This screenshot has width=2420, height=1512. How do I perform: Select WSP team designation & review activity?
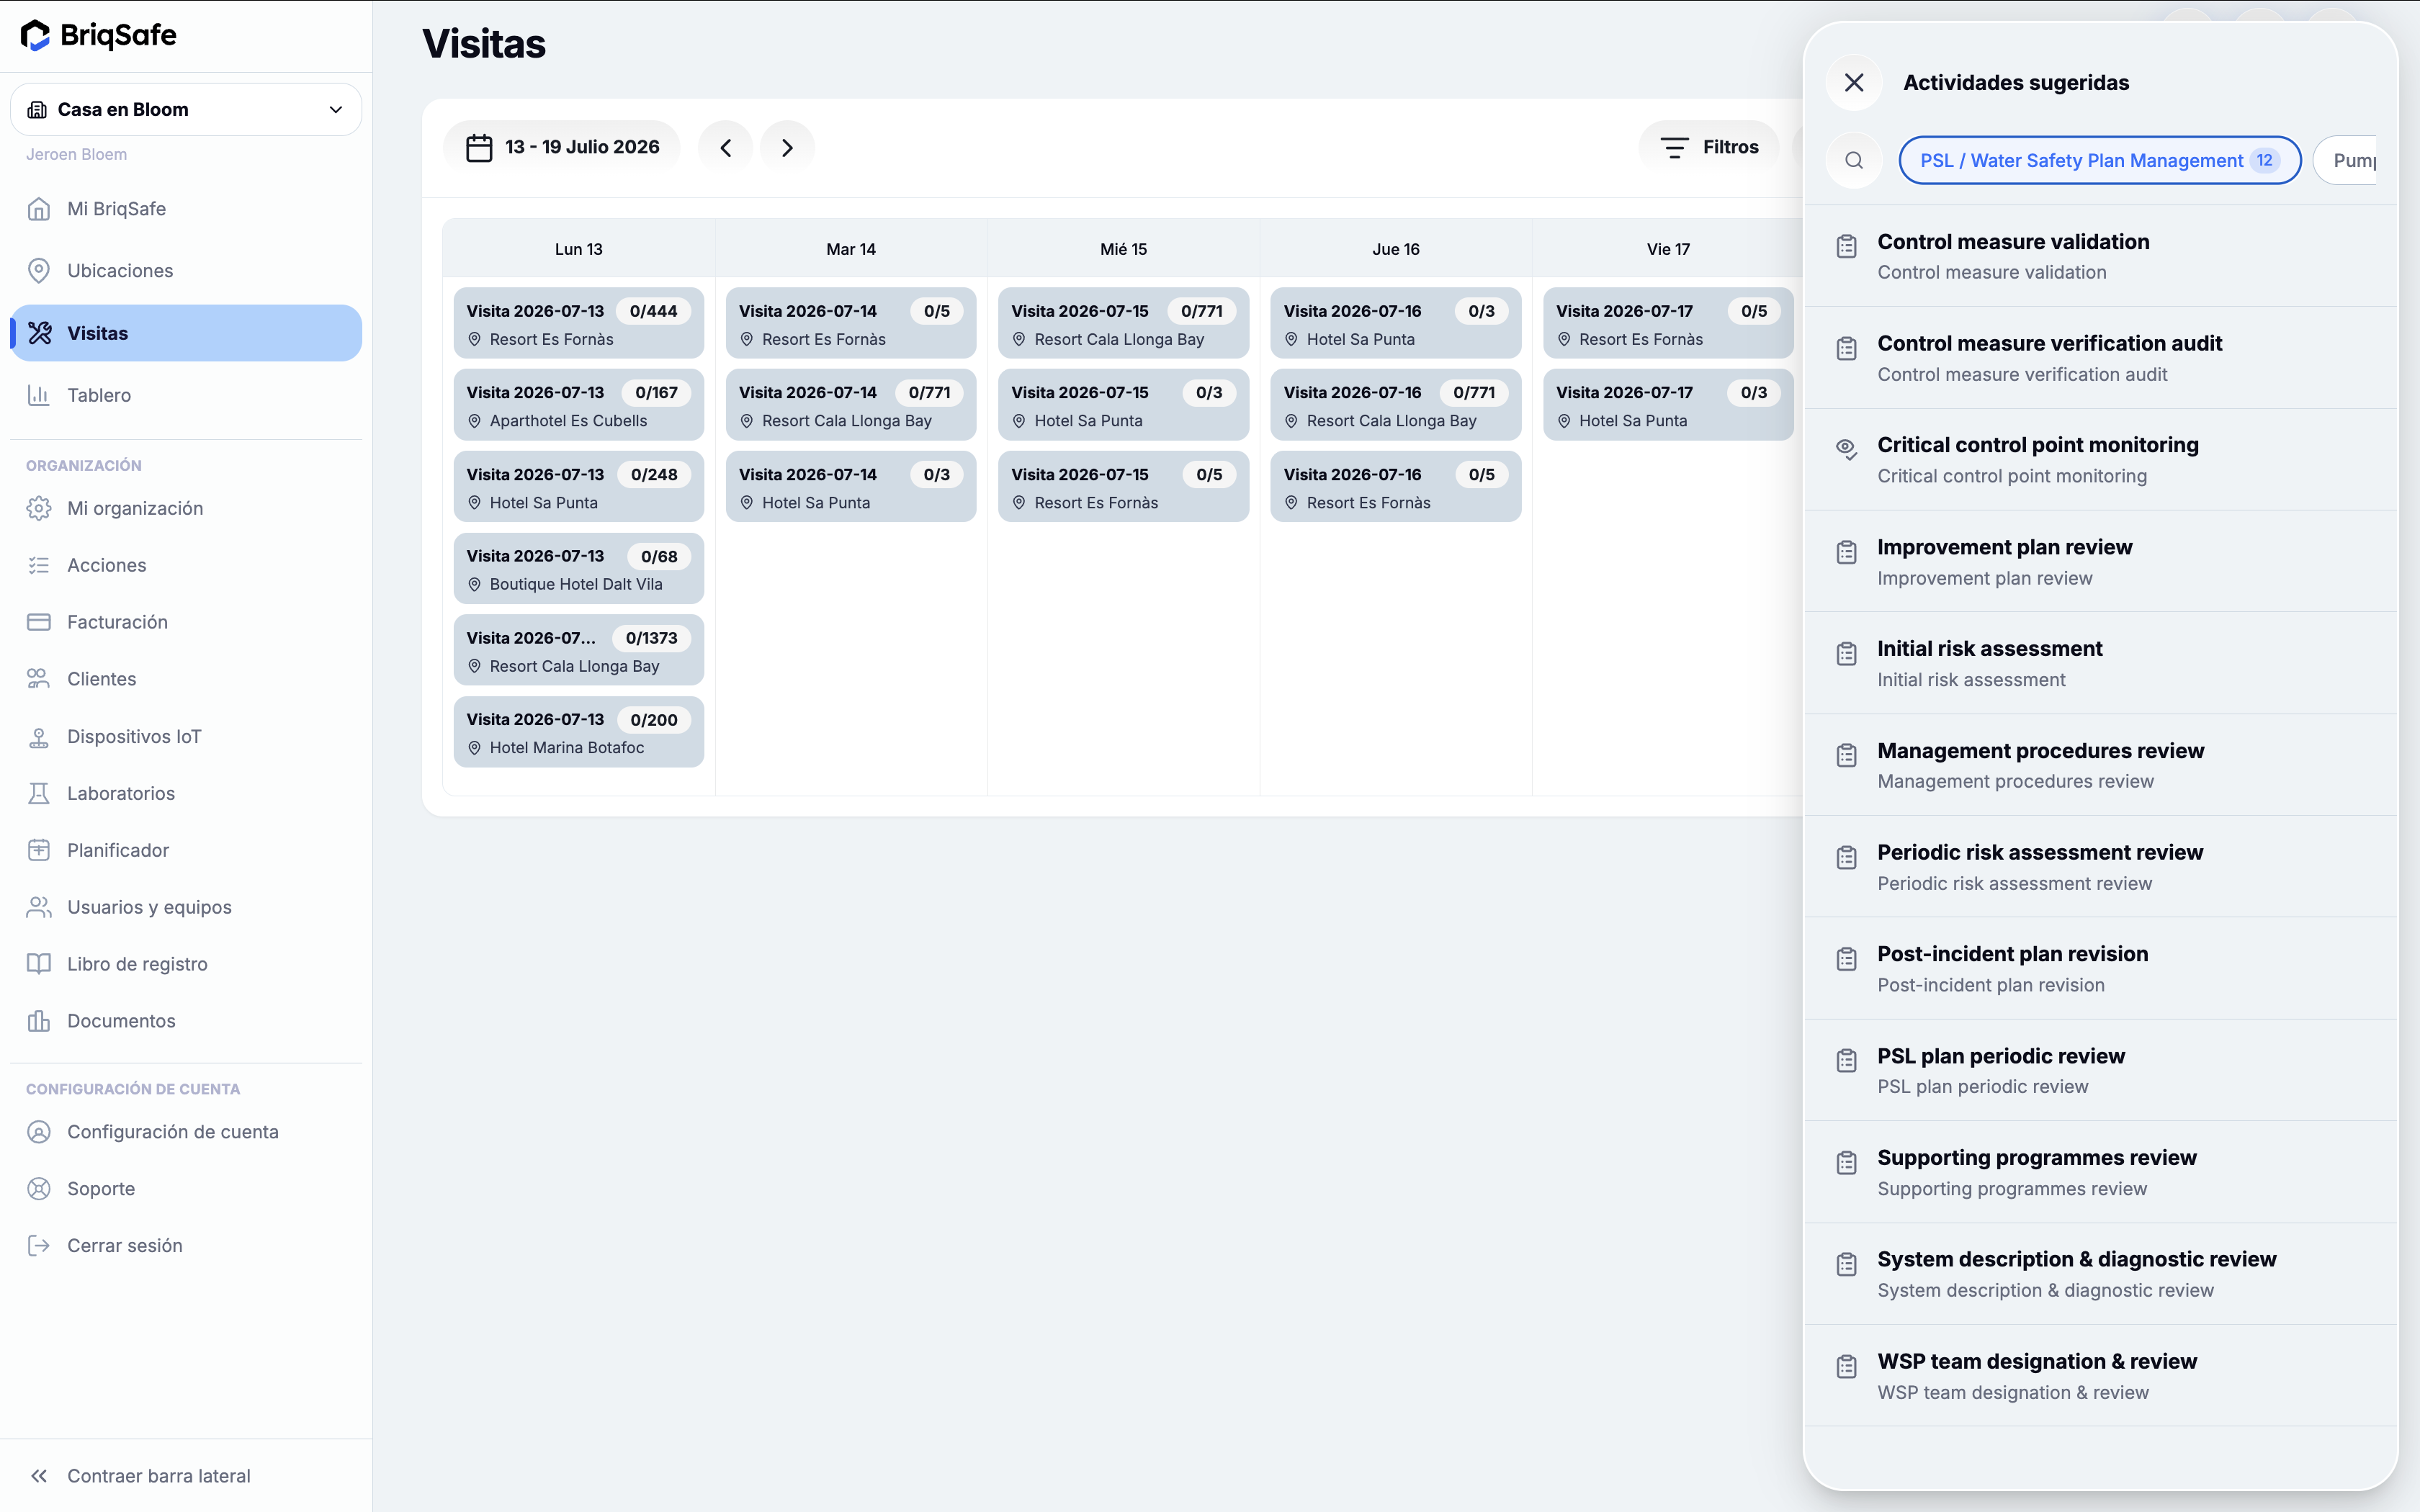tap(2101, 1376)
